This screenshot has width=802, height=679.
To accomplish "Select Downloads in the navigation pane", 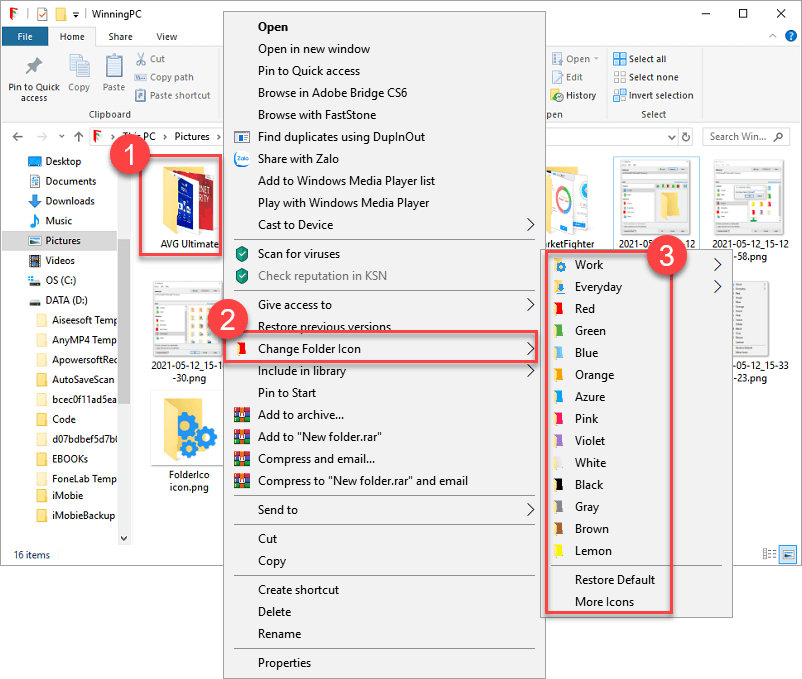I will [69, 201].
